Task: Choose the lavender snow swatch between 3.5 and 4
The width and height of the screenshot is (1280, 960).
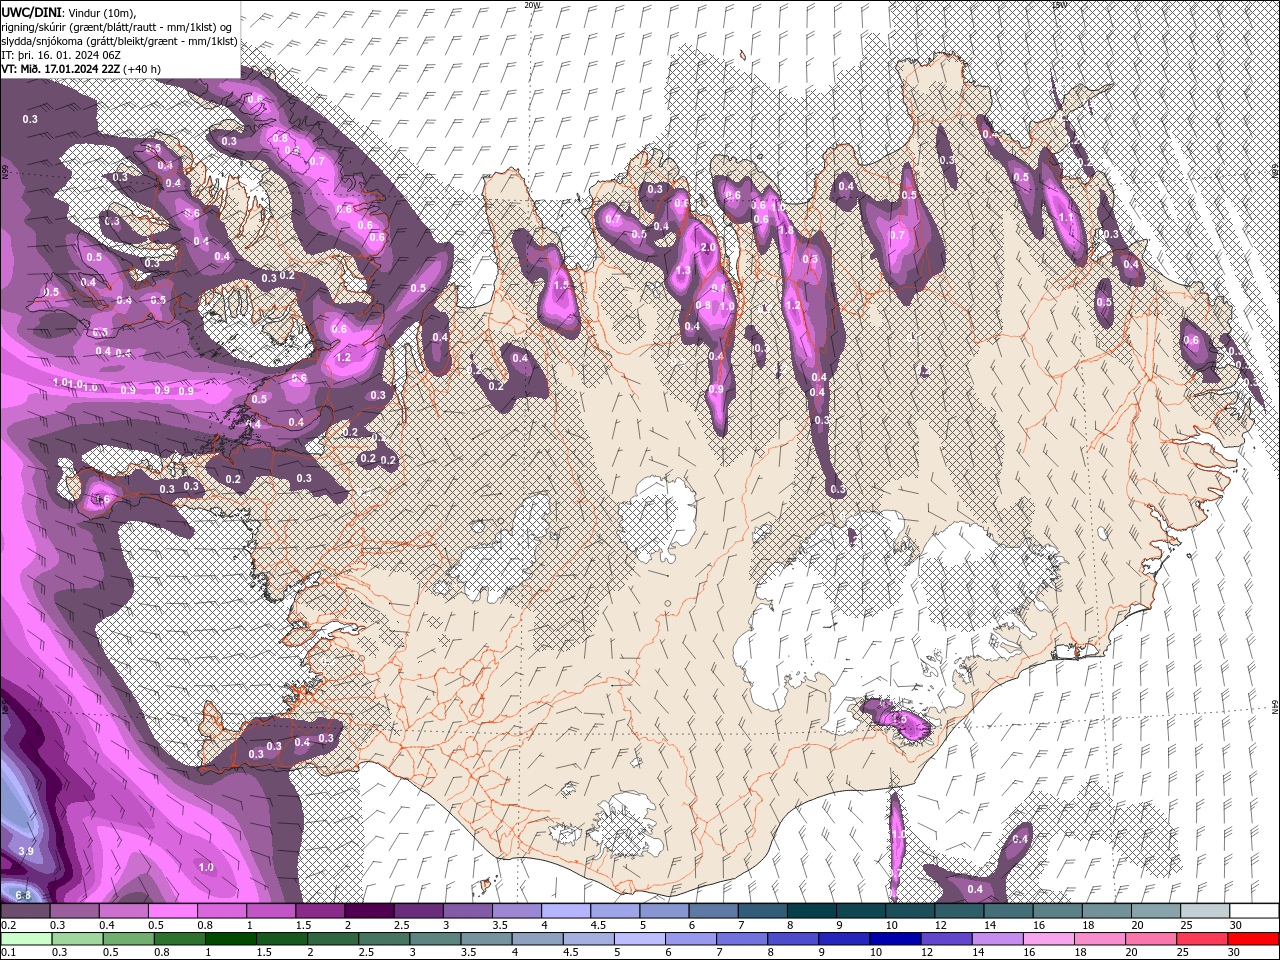Action: [516, 911]
